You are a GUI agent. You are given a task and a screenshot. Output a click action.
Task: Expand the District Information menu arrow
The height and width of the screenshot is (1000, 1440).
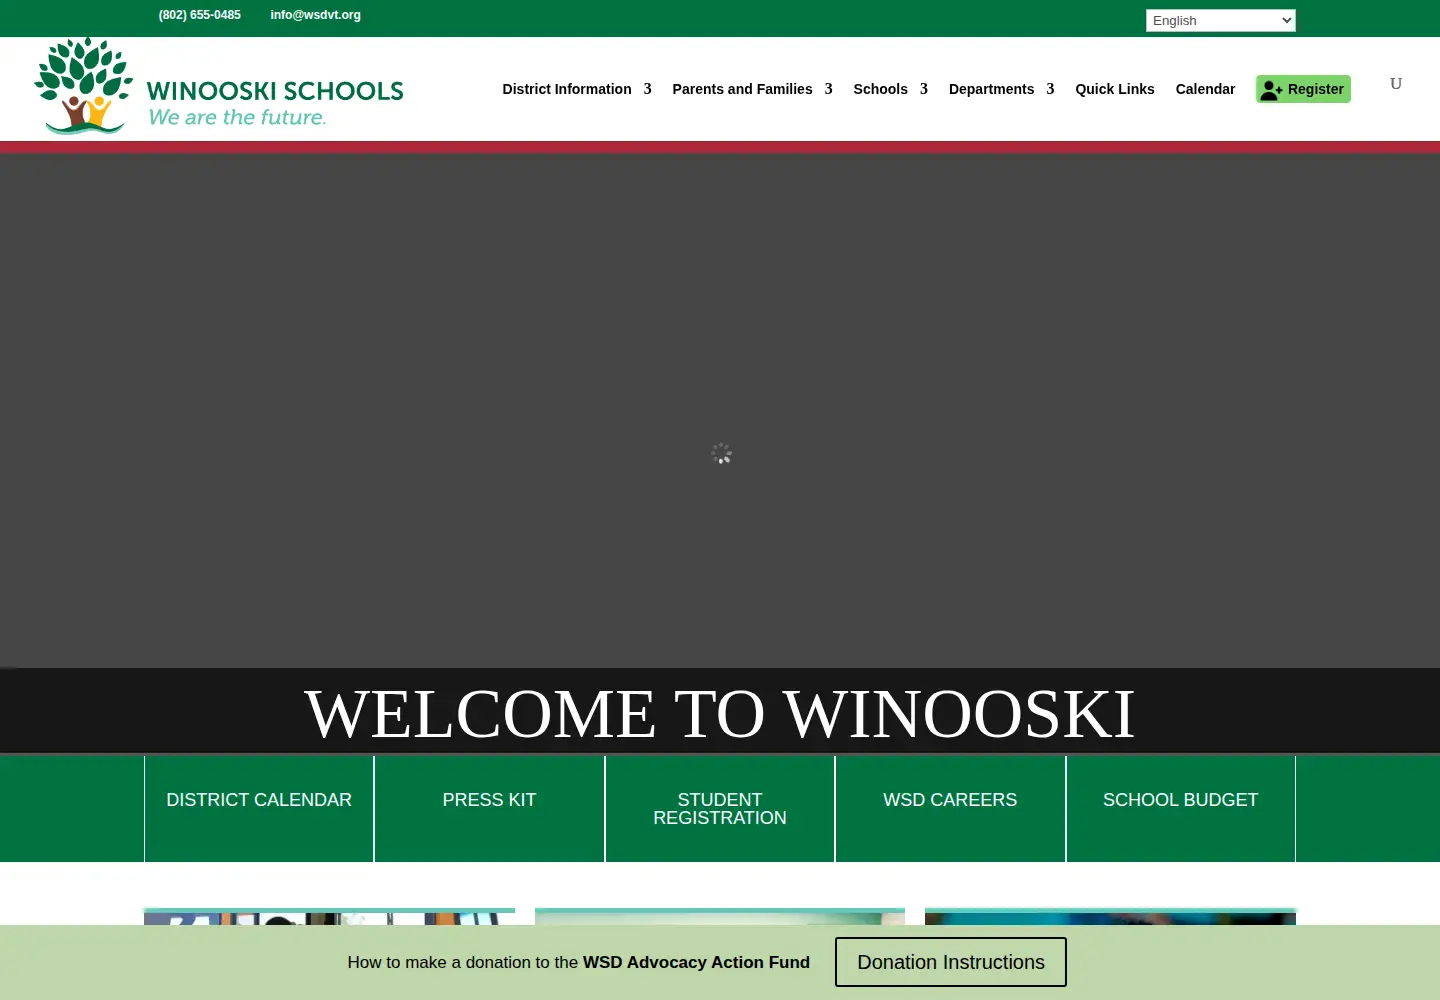(647, 89)
